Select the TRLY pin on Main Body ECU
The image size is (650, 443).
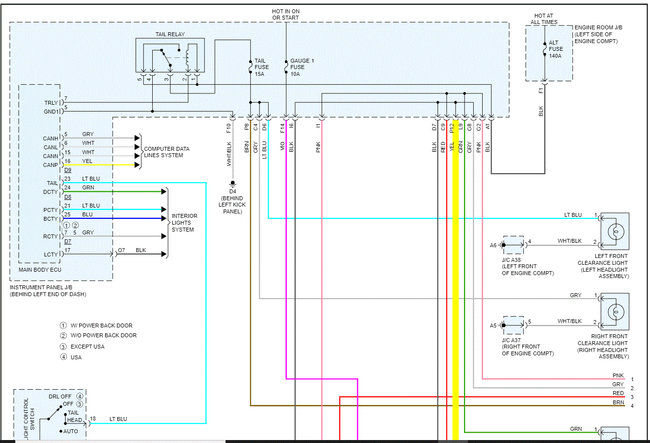51,103
